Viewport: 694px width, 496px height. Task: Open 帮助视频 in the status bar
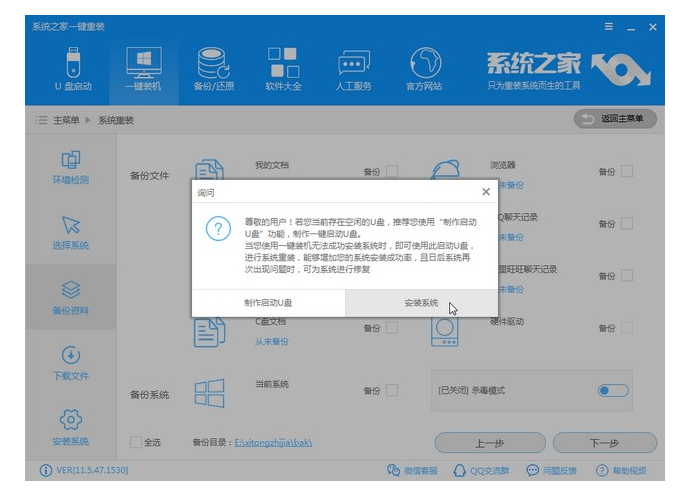(622, 471)
